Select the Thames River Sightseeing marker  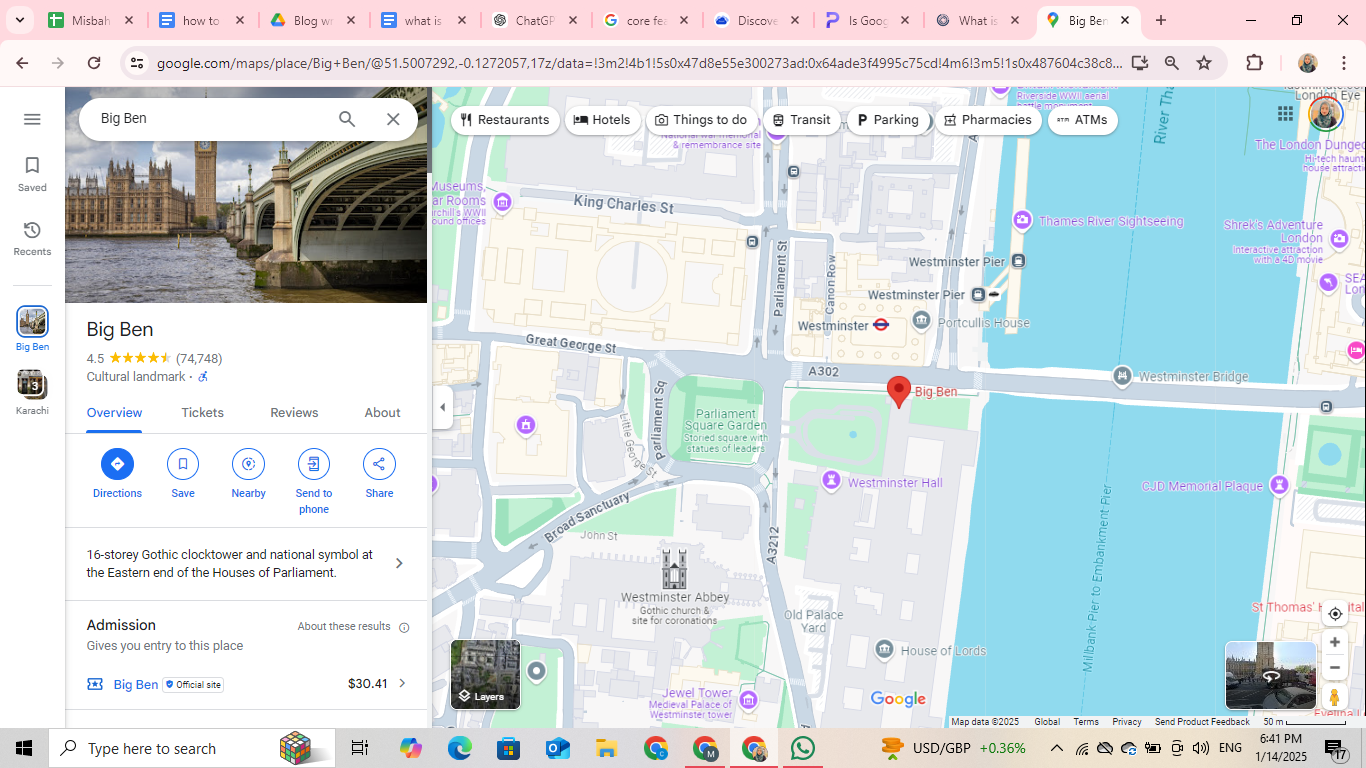pos(1022,220)
